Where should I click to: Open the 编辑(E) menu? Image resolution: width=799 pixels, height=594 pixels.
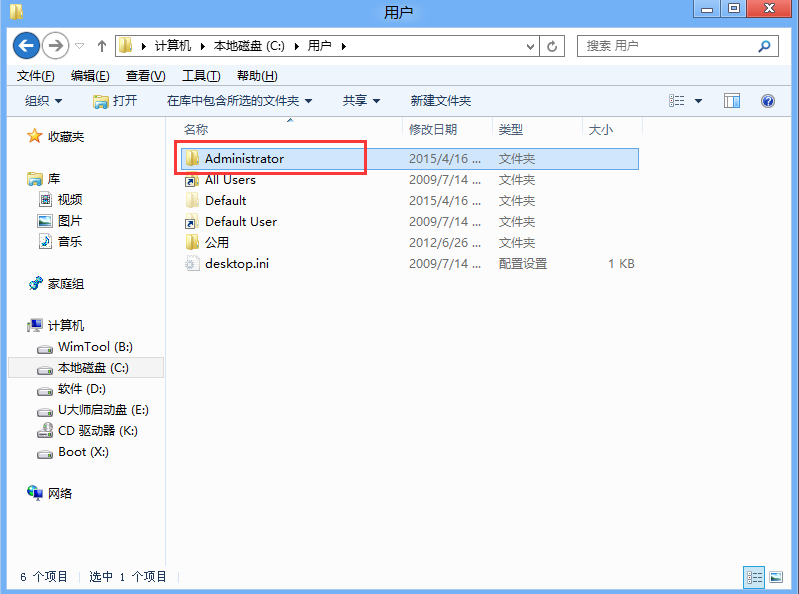[x=90, y=76]
